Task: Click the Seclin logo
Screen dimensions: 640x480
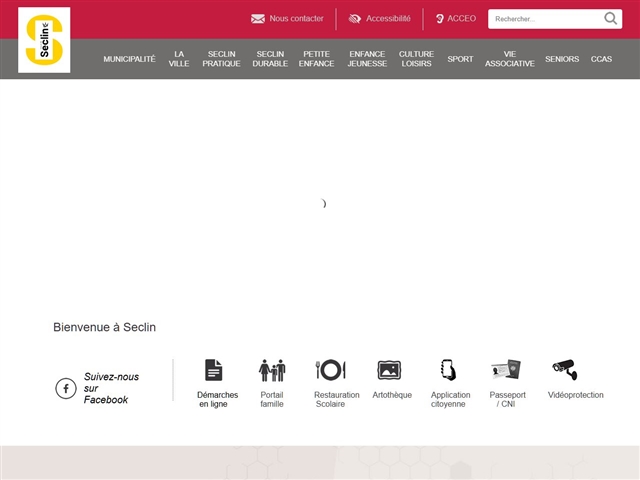Action: tap(44, 40)
